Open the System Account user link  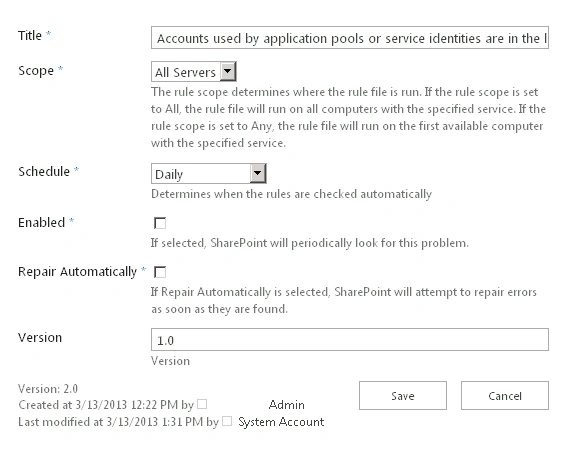[x=281, y=422]
